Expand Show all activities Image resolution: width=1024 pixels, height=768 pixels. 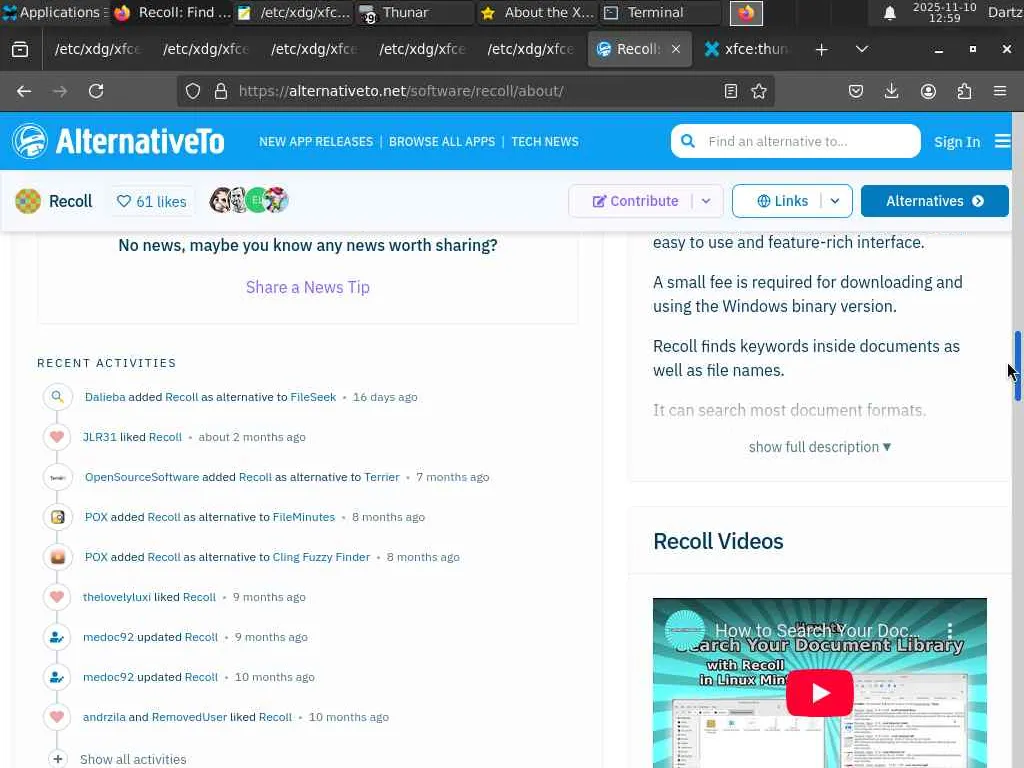click(133, 760)
